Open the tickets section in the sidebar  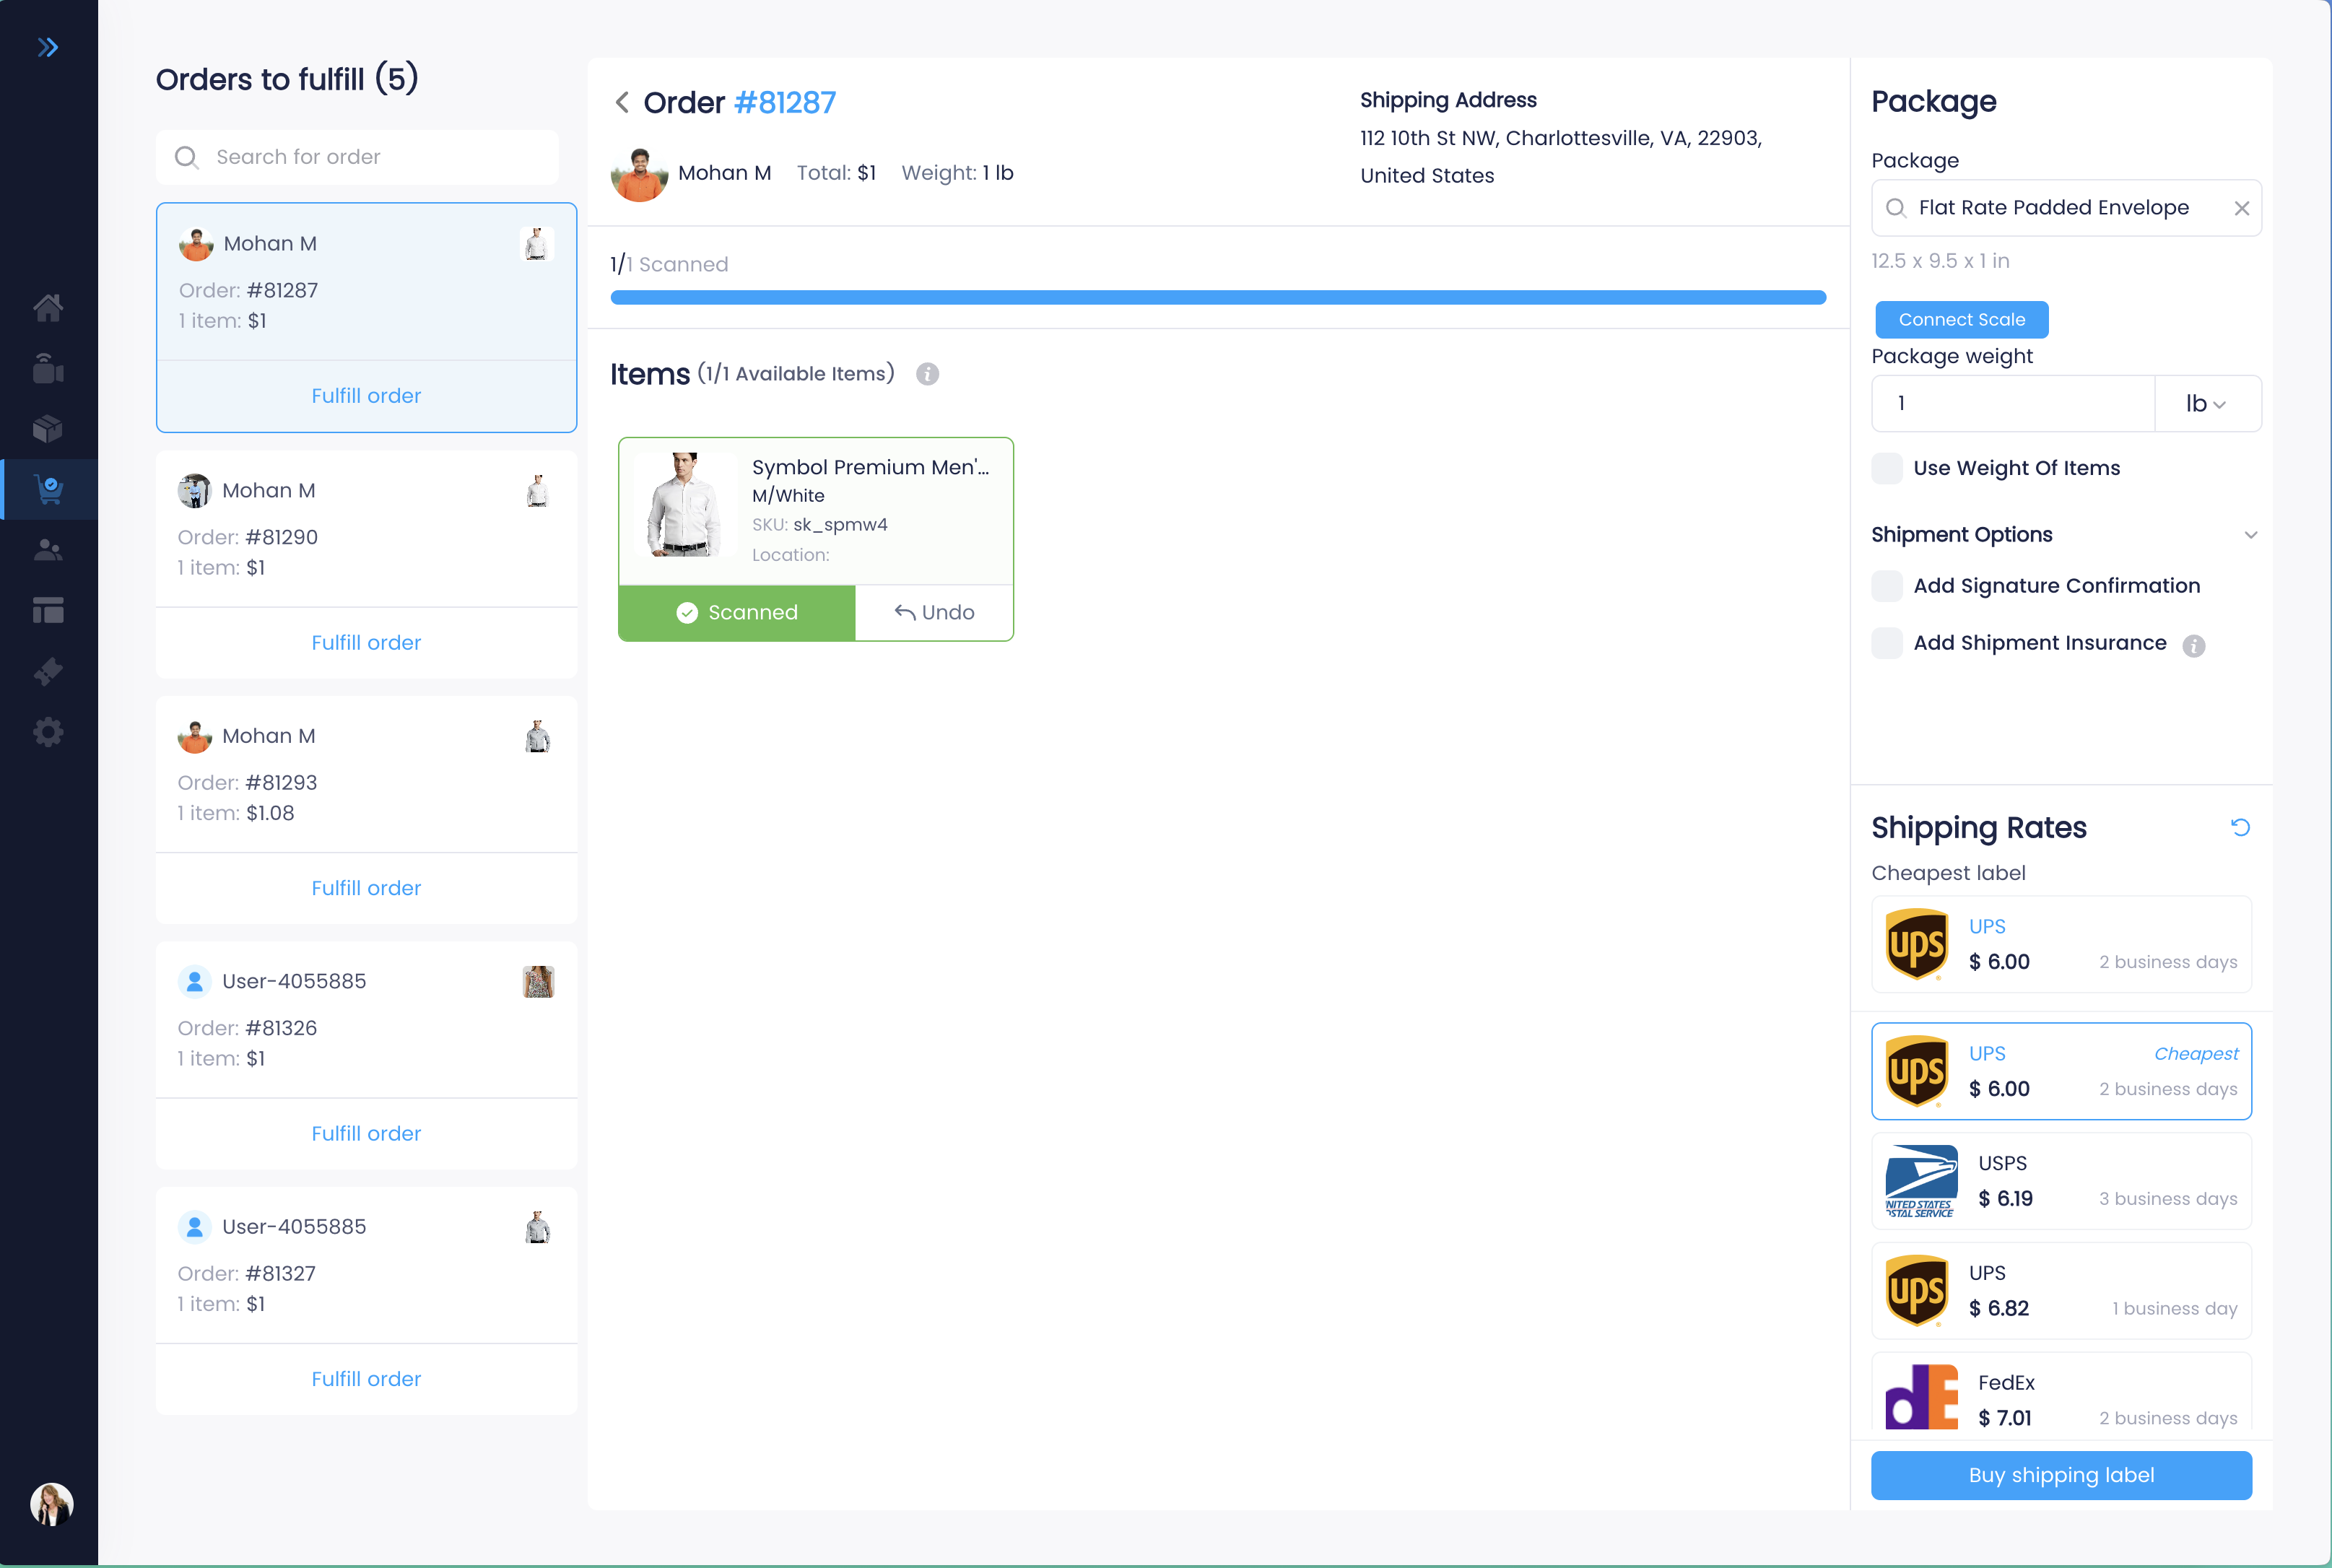[x=48, y=671]
